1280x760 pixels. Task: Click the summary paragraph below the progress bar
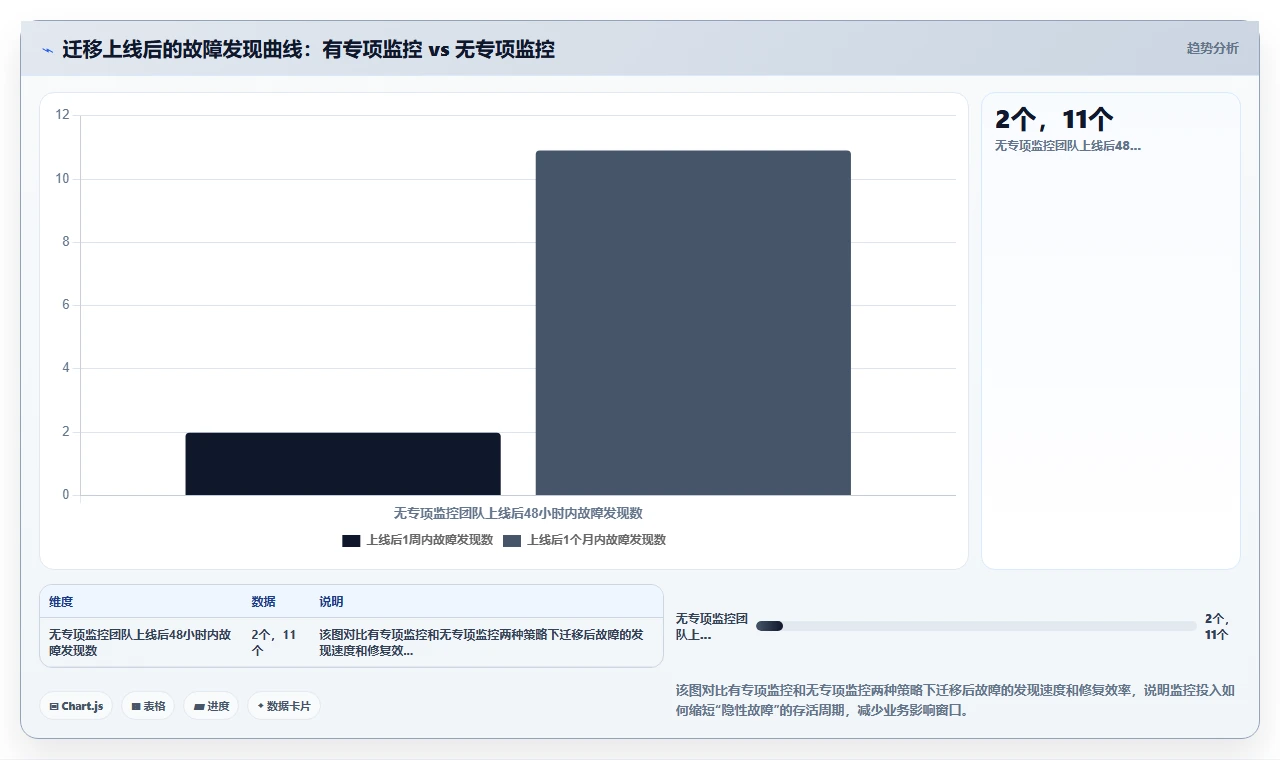[956, 700]
